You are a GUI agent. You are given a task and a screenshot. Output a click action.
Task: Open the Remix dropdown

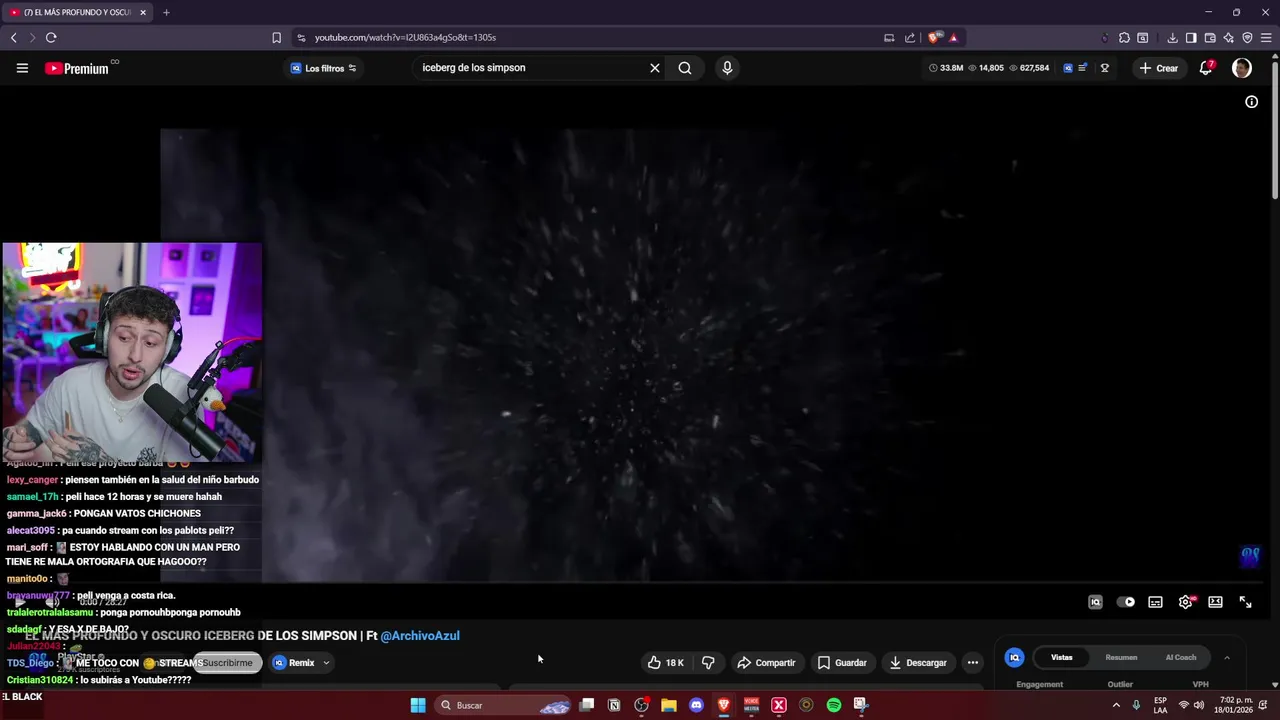pos(301,662)
